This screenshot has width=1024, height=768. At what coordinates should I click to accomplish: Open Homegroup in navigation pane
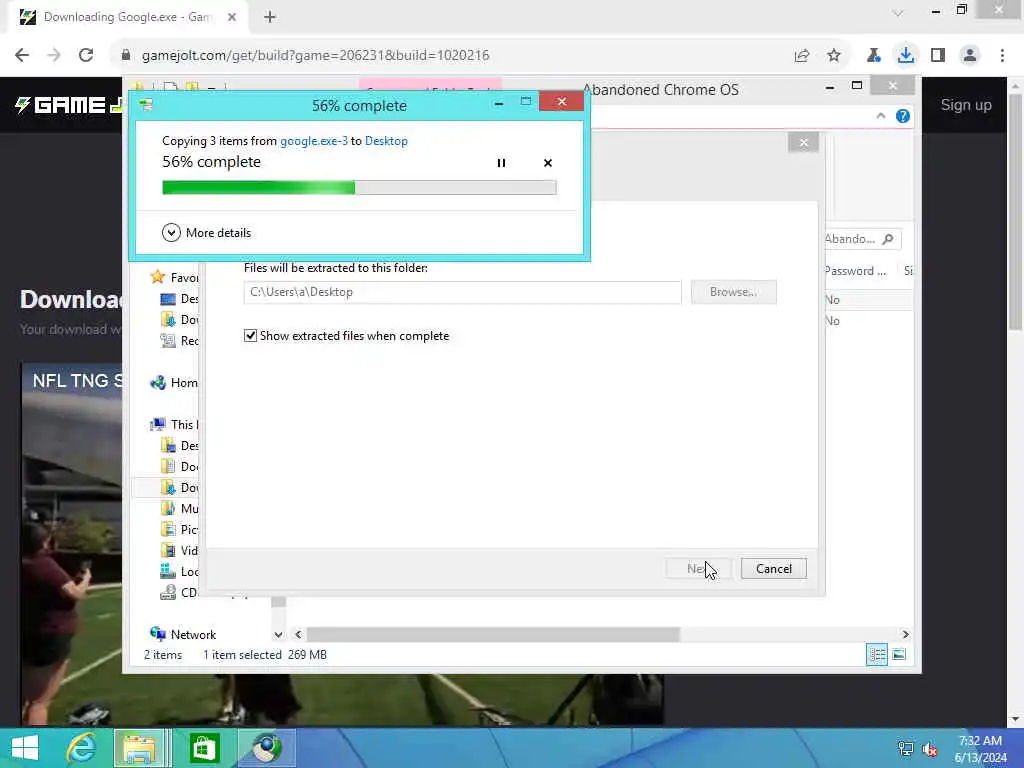click(173, 383)
